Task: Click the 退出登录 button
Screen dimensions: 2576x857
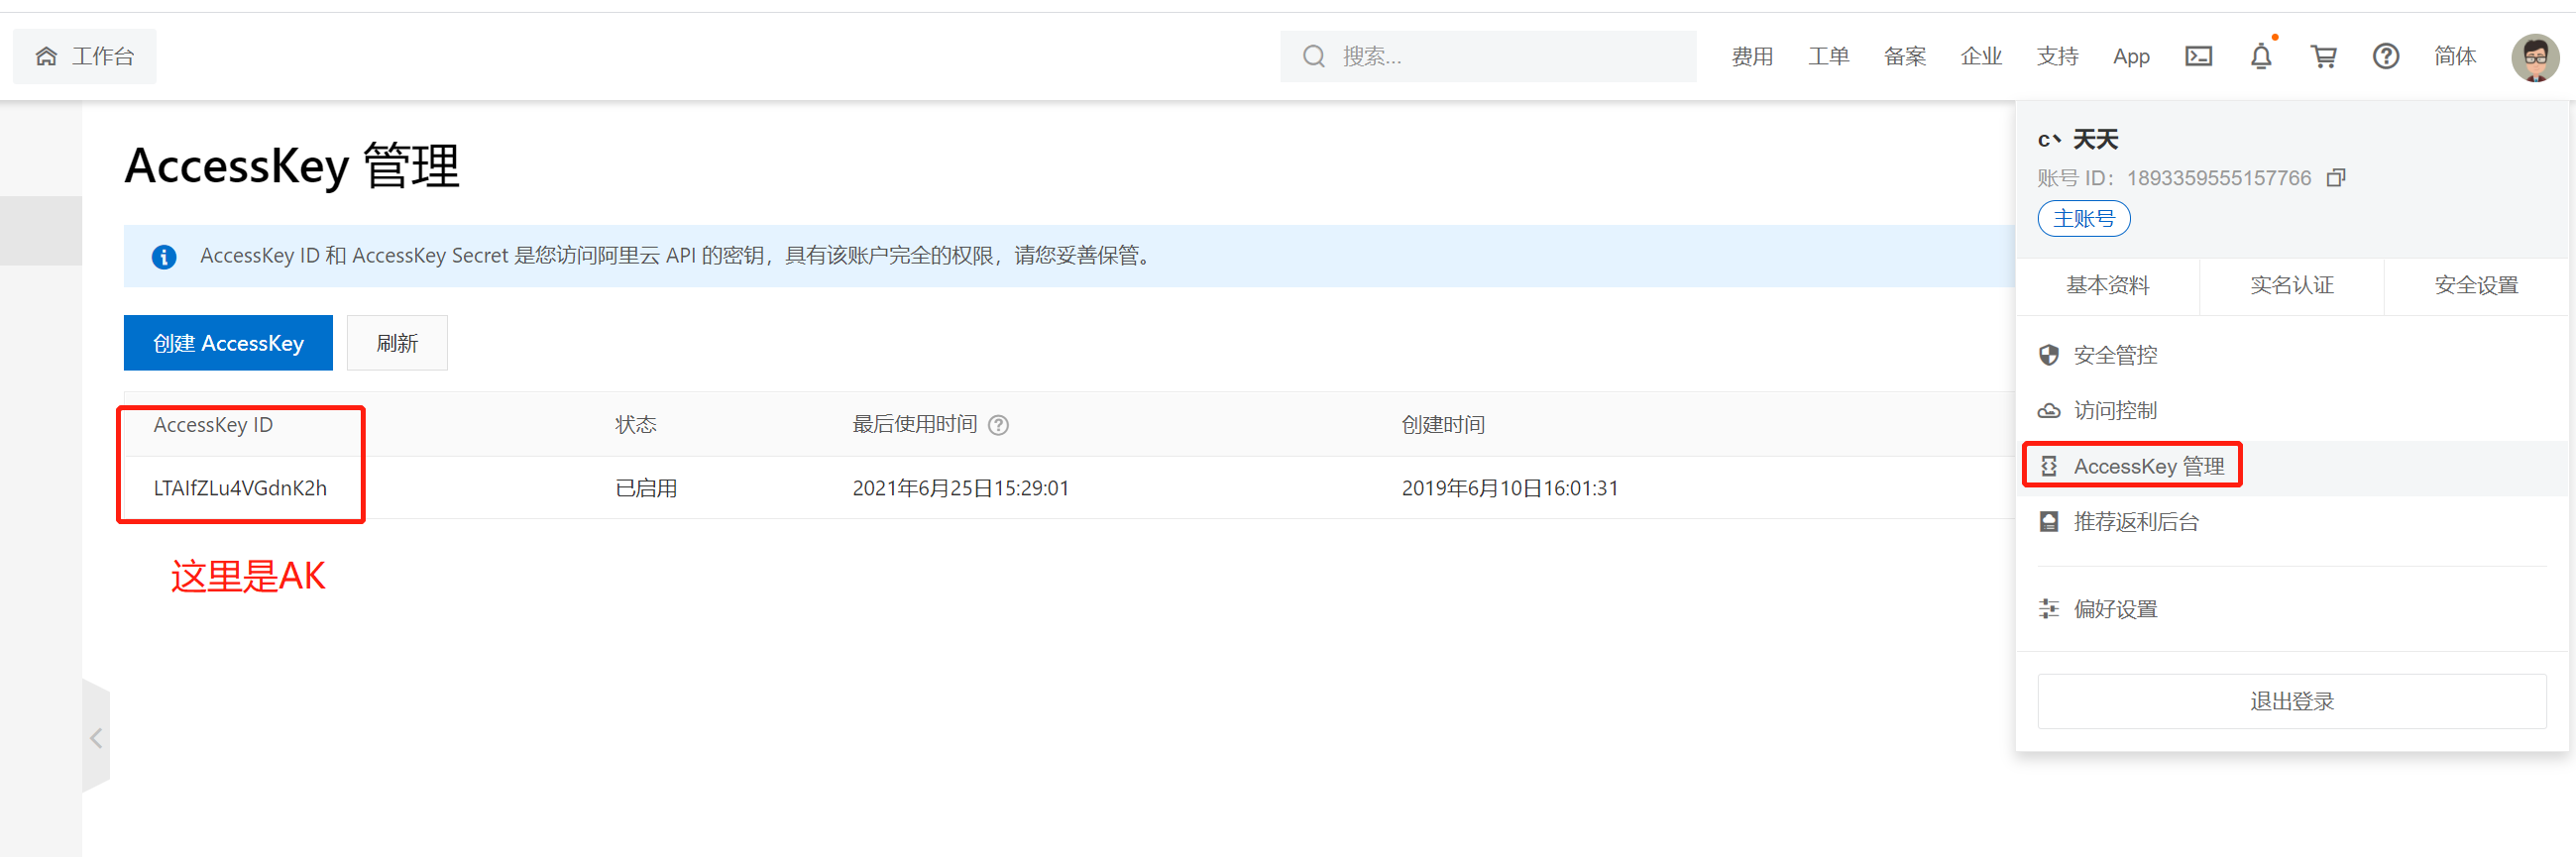Action: tap(2291, 701)
